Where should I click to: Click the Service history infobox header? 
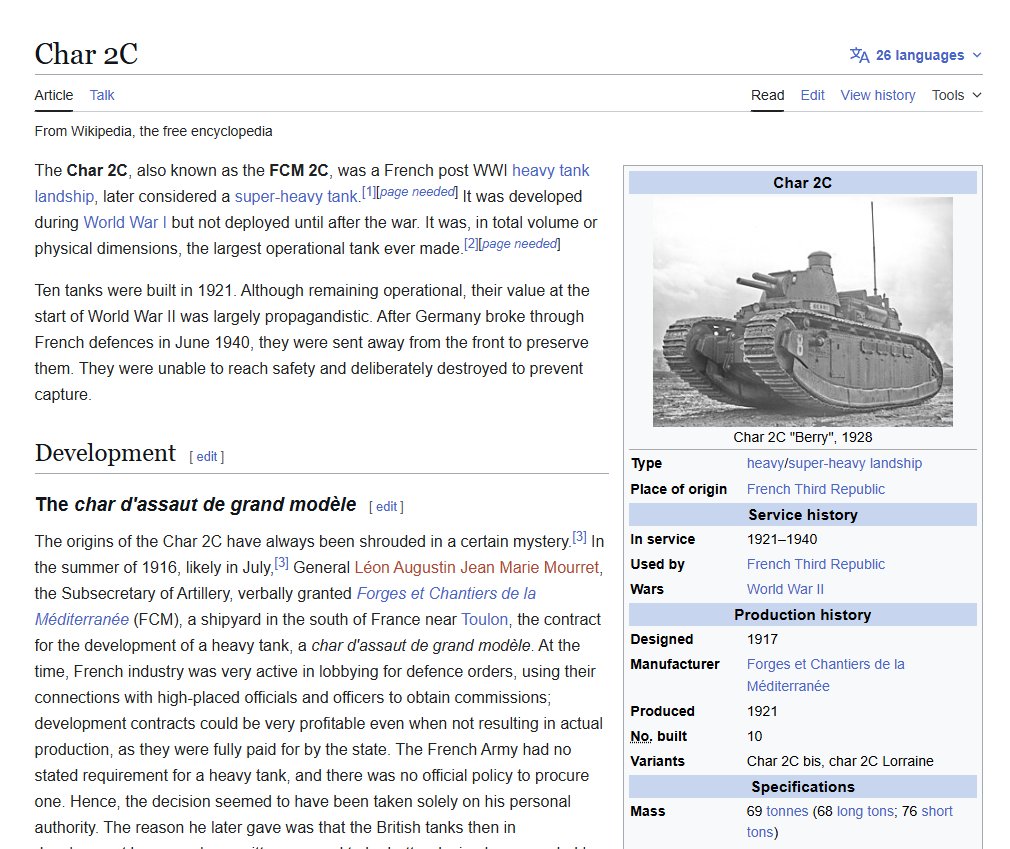click(803, 515)
